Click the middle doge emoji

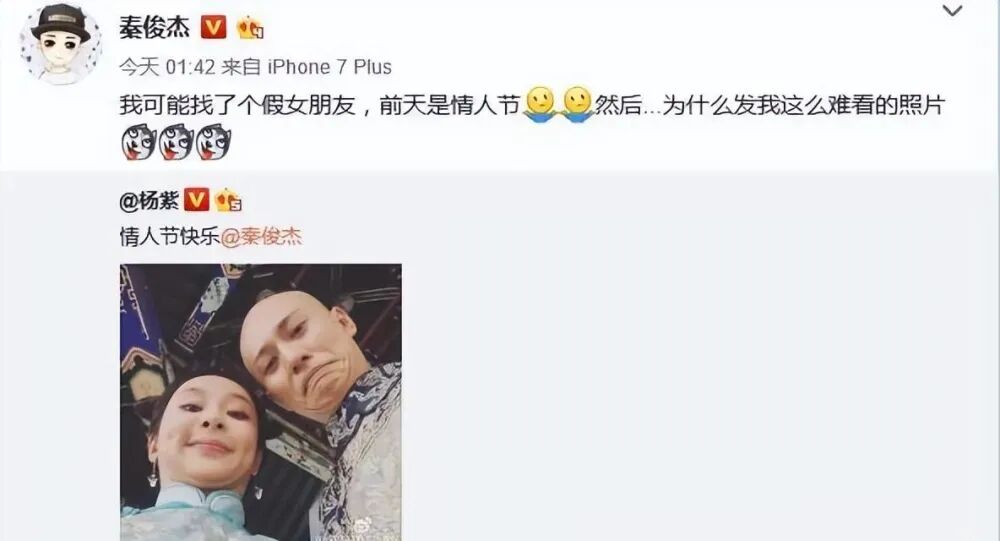point(176,142)
